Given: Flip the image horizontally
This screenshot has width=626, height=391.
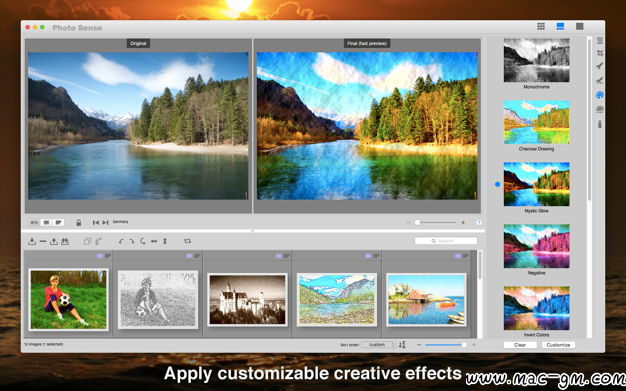Looking at the screenshot, I should pos(154,241).
